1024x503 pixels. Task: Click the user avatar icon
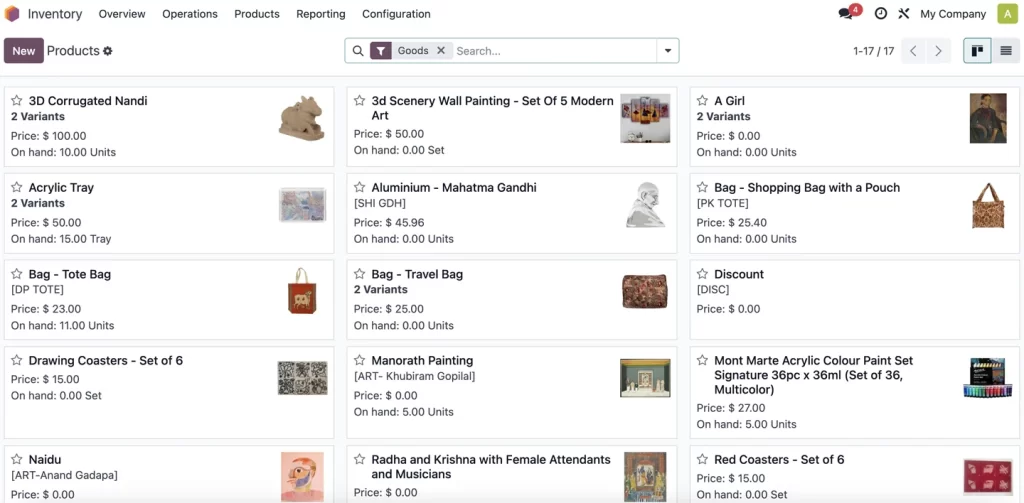coord(1006,14)
